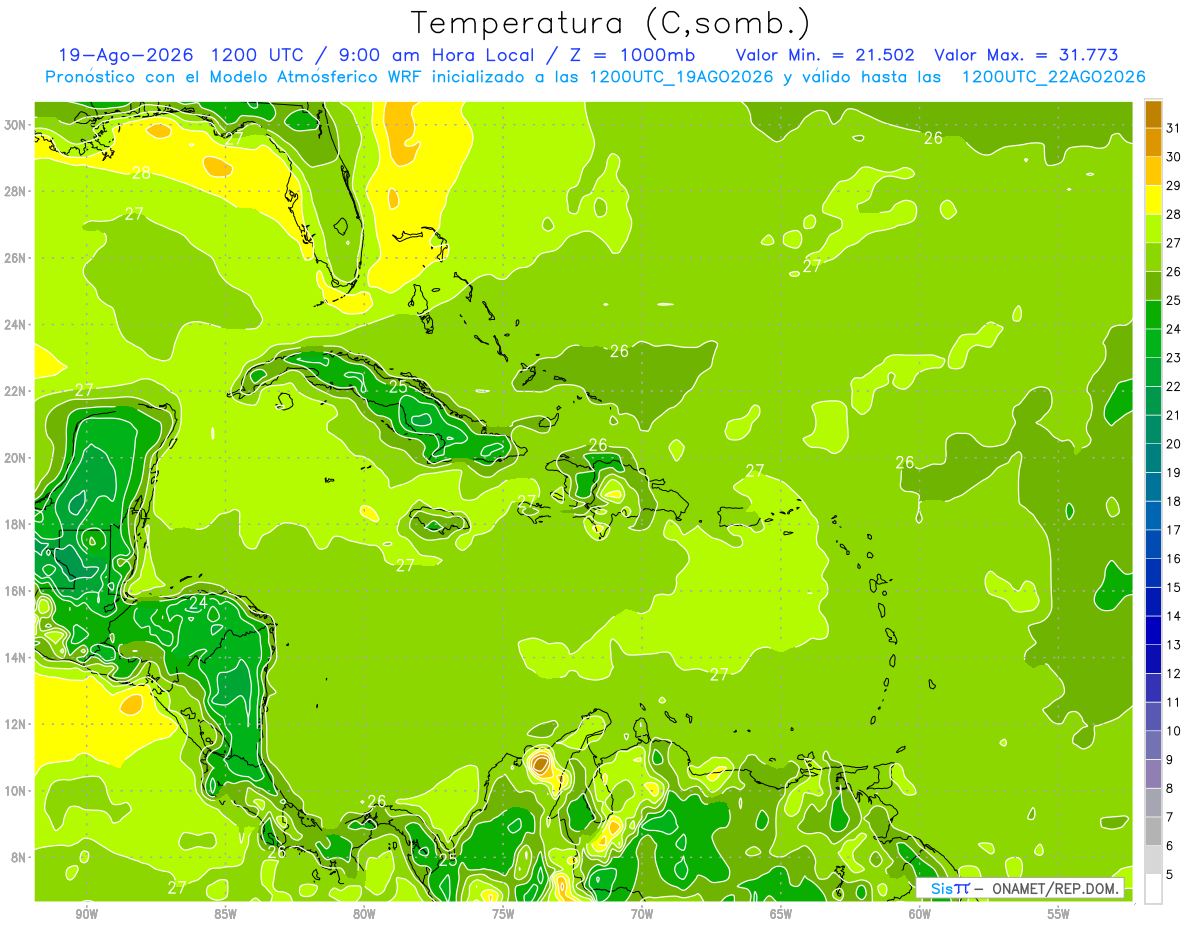1200x927 pixels.
Task: Click the "65W" longitude axis label
Action: click(781, 914)
